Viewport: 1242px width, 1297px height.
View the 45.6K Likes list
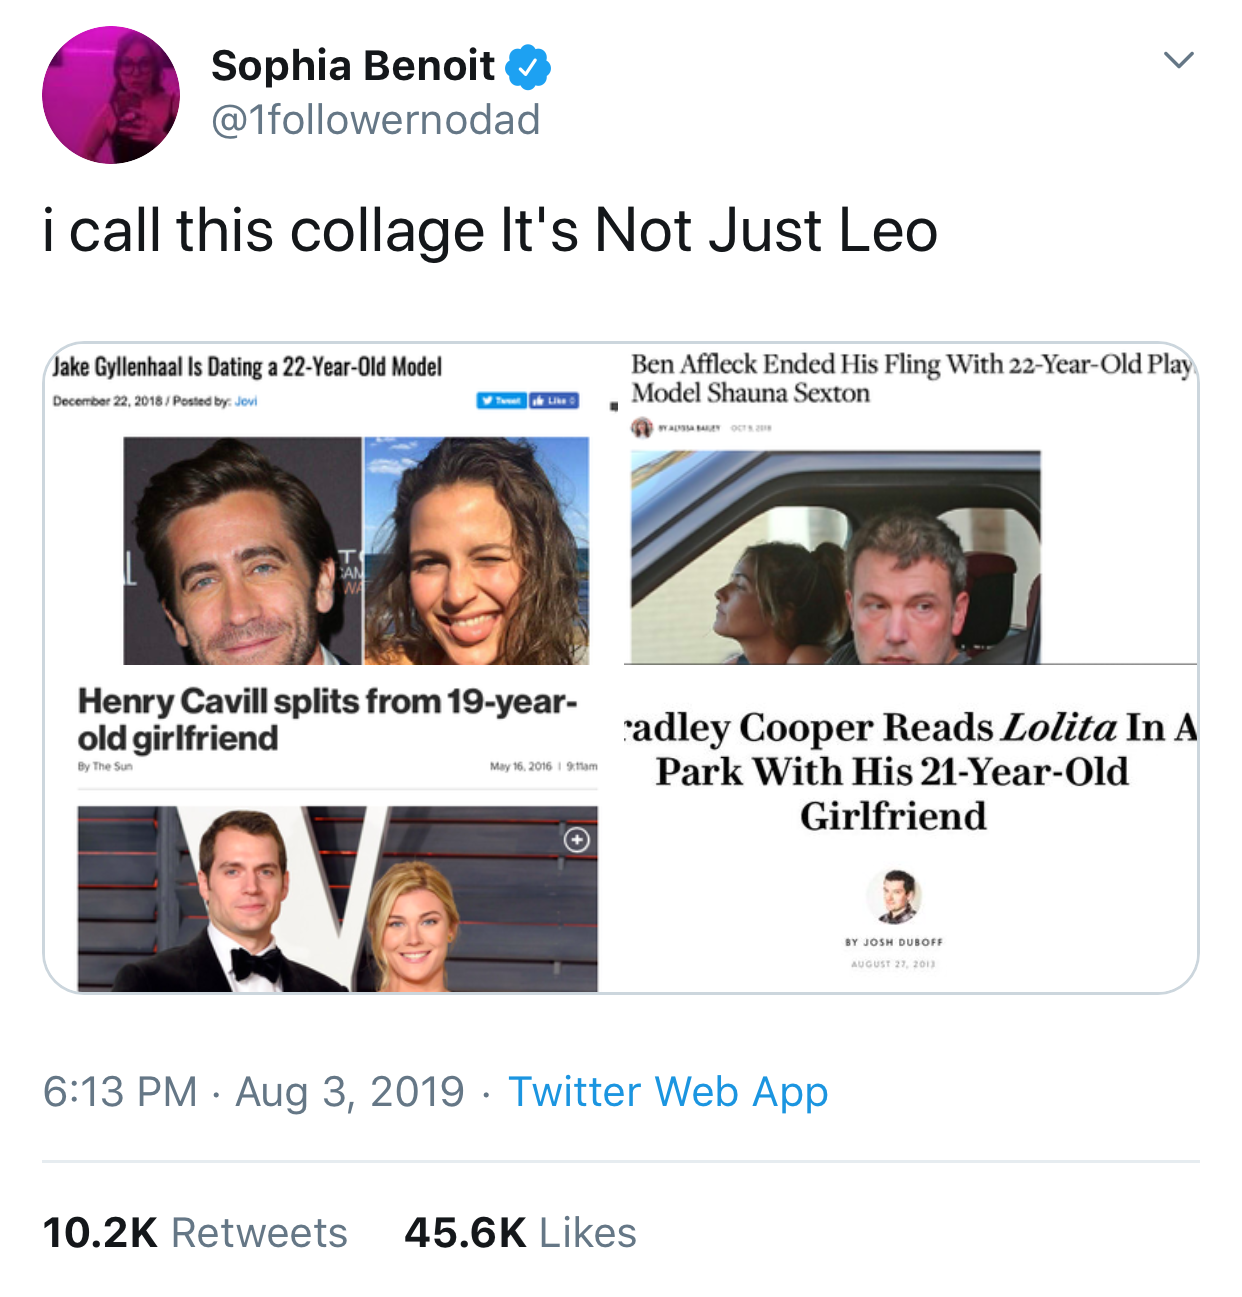520,1232
